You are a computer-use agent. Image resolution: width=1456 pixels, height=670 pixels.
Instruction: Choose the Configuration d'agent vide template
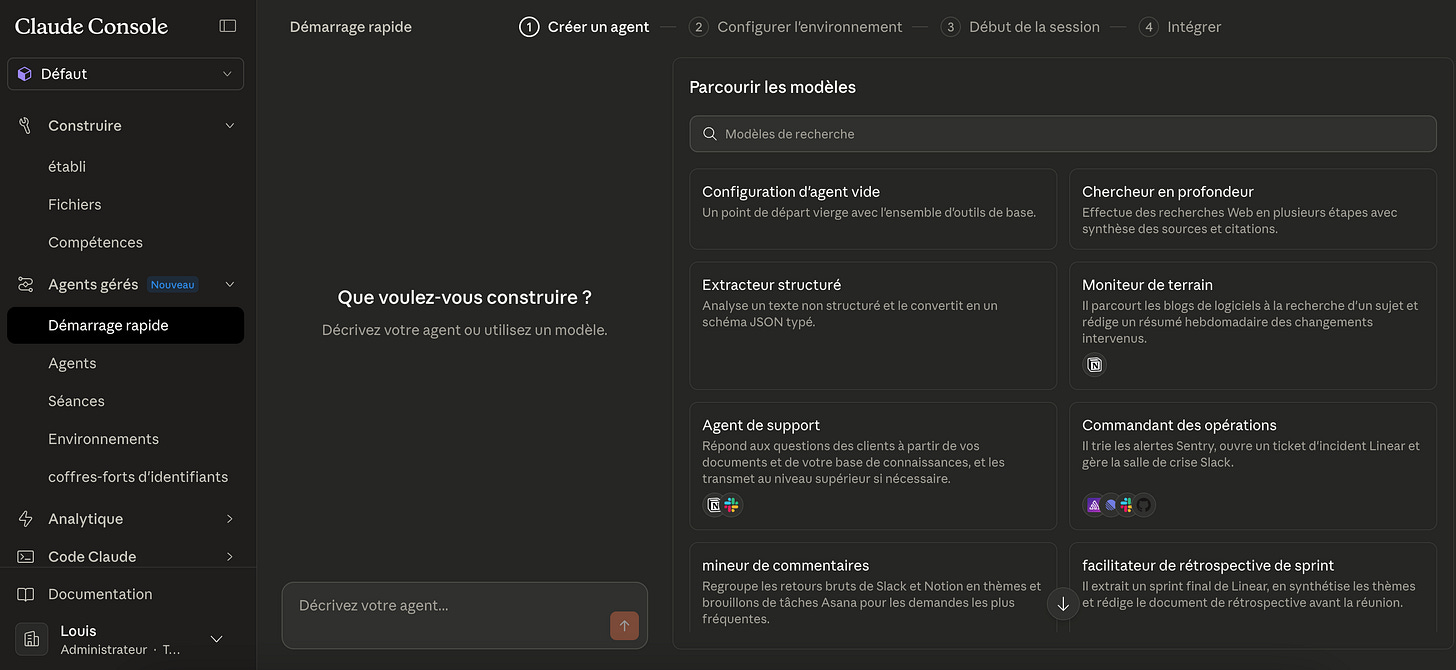tap(873, 209)
